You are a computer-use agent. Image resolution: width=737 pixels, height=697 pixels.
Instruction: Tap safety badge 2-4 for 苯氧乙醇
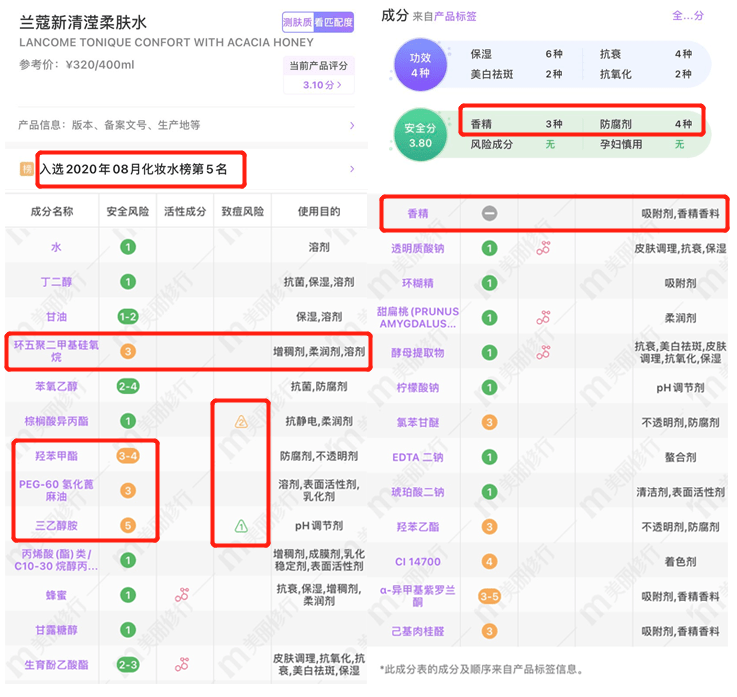click(x=128, y=386)
